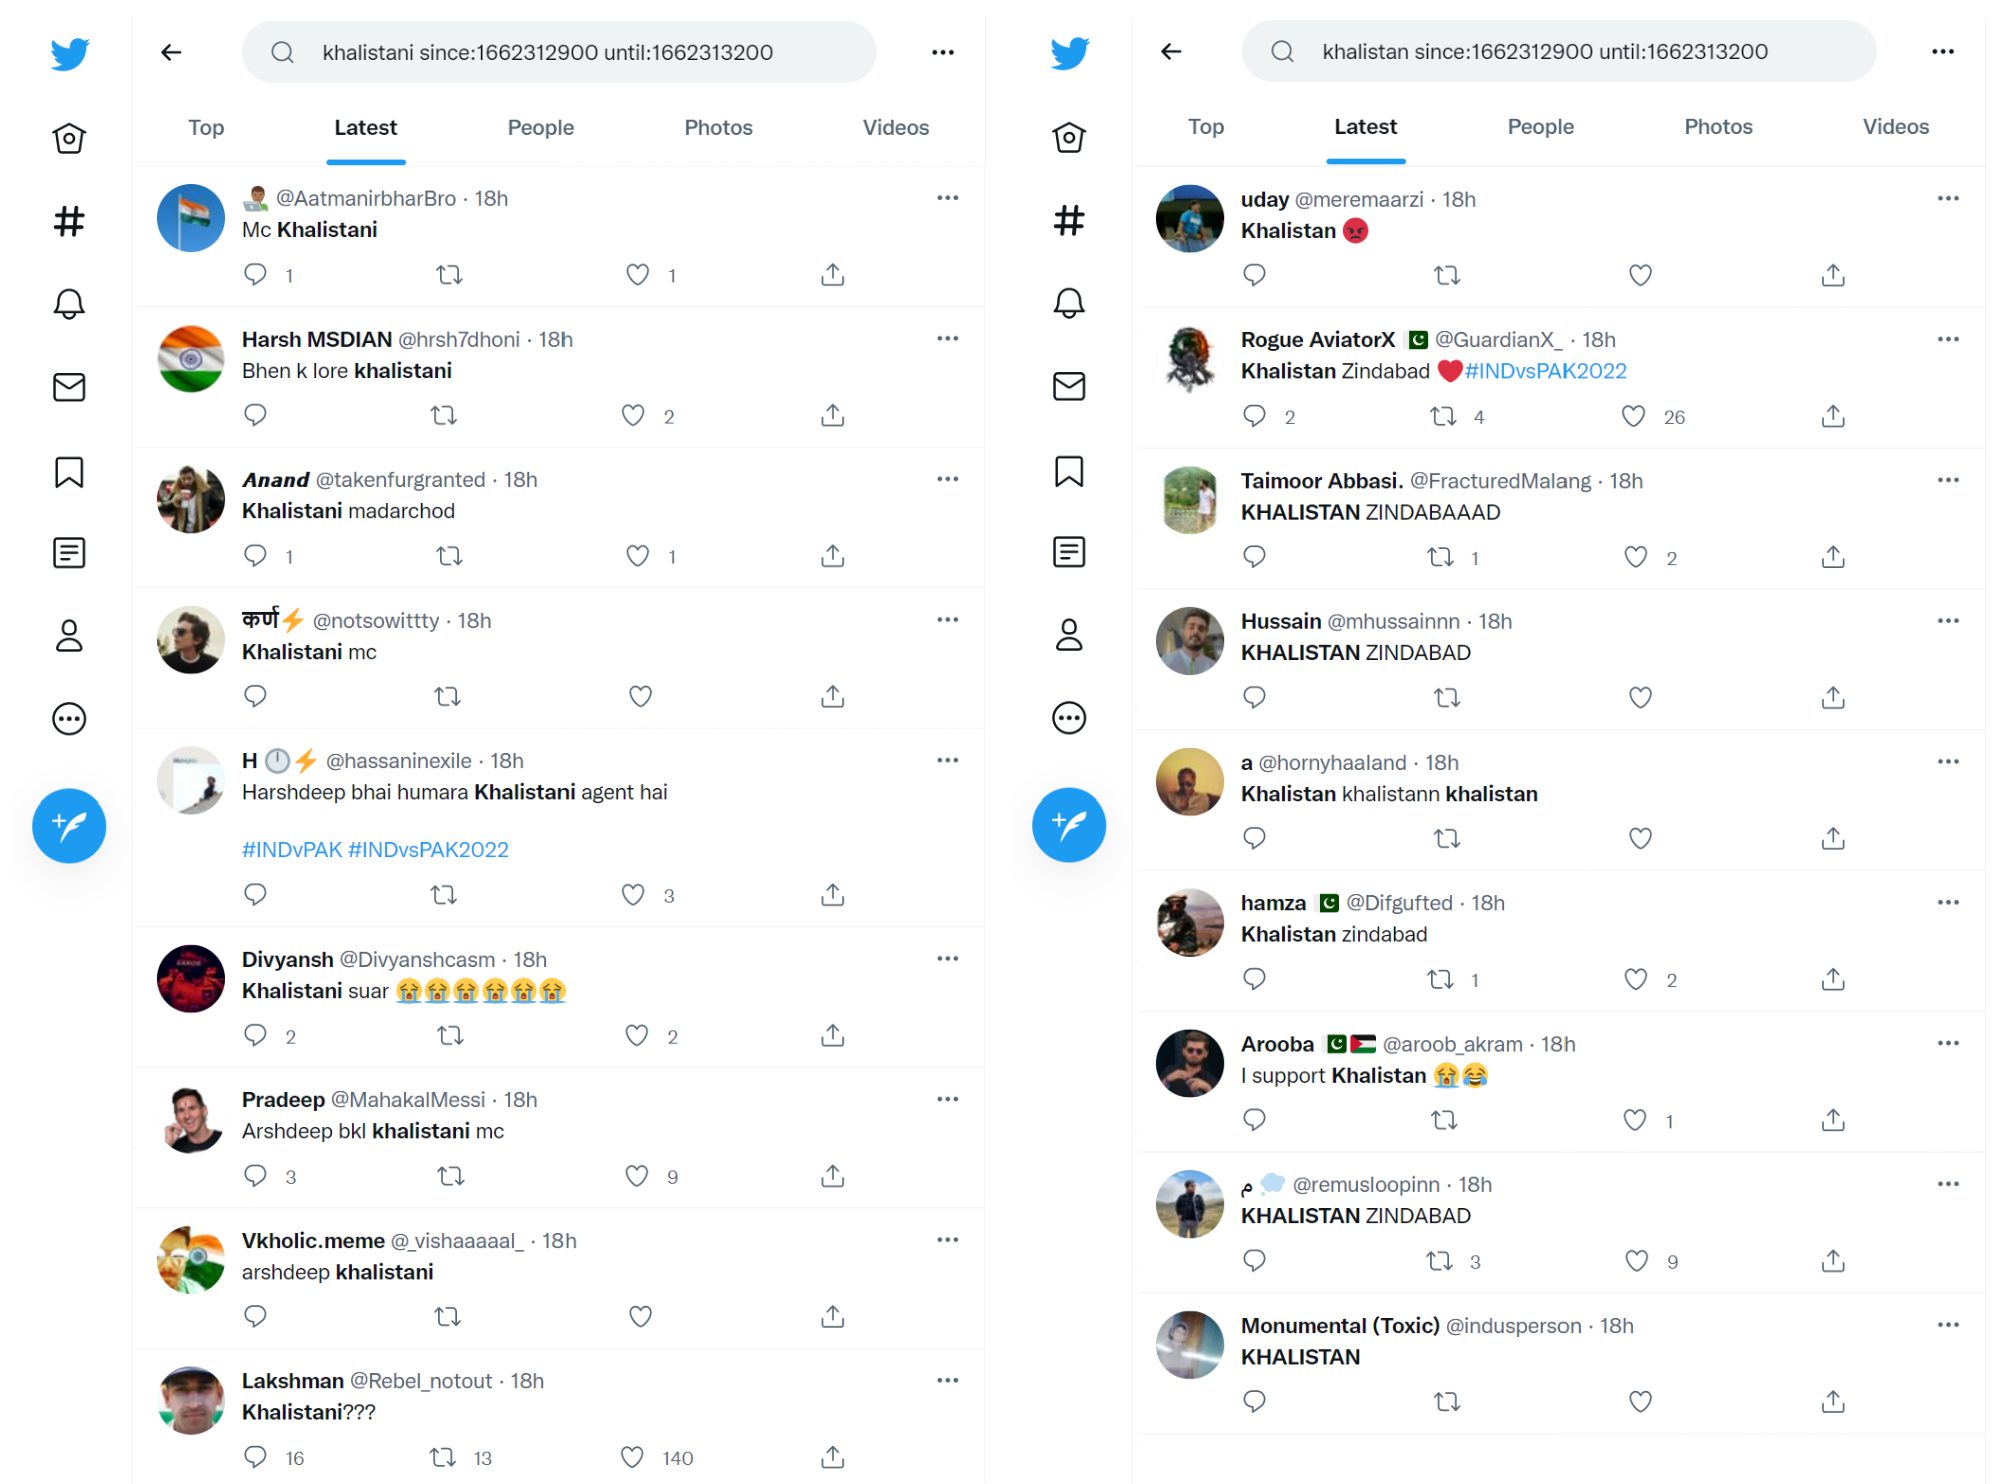
Task: Open search options menu beside khalistan search box
Action: click(x=1943, y=52)
